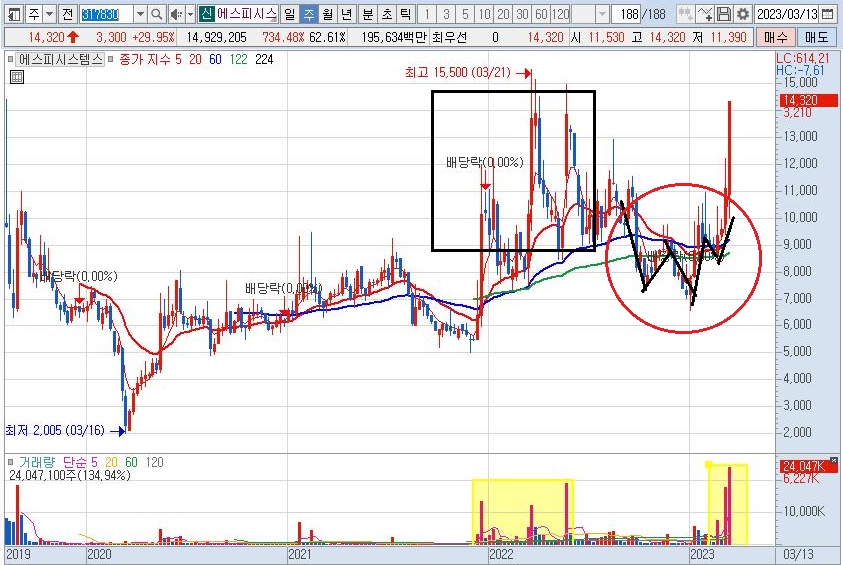Click the red 배당락 arrow marker near 2022
843x565 pixels.
(485, 186)
